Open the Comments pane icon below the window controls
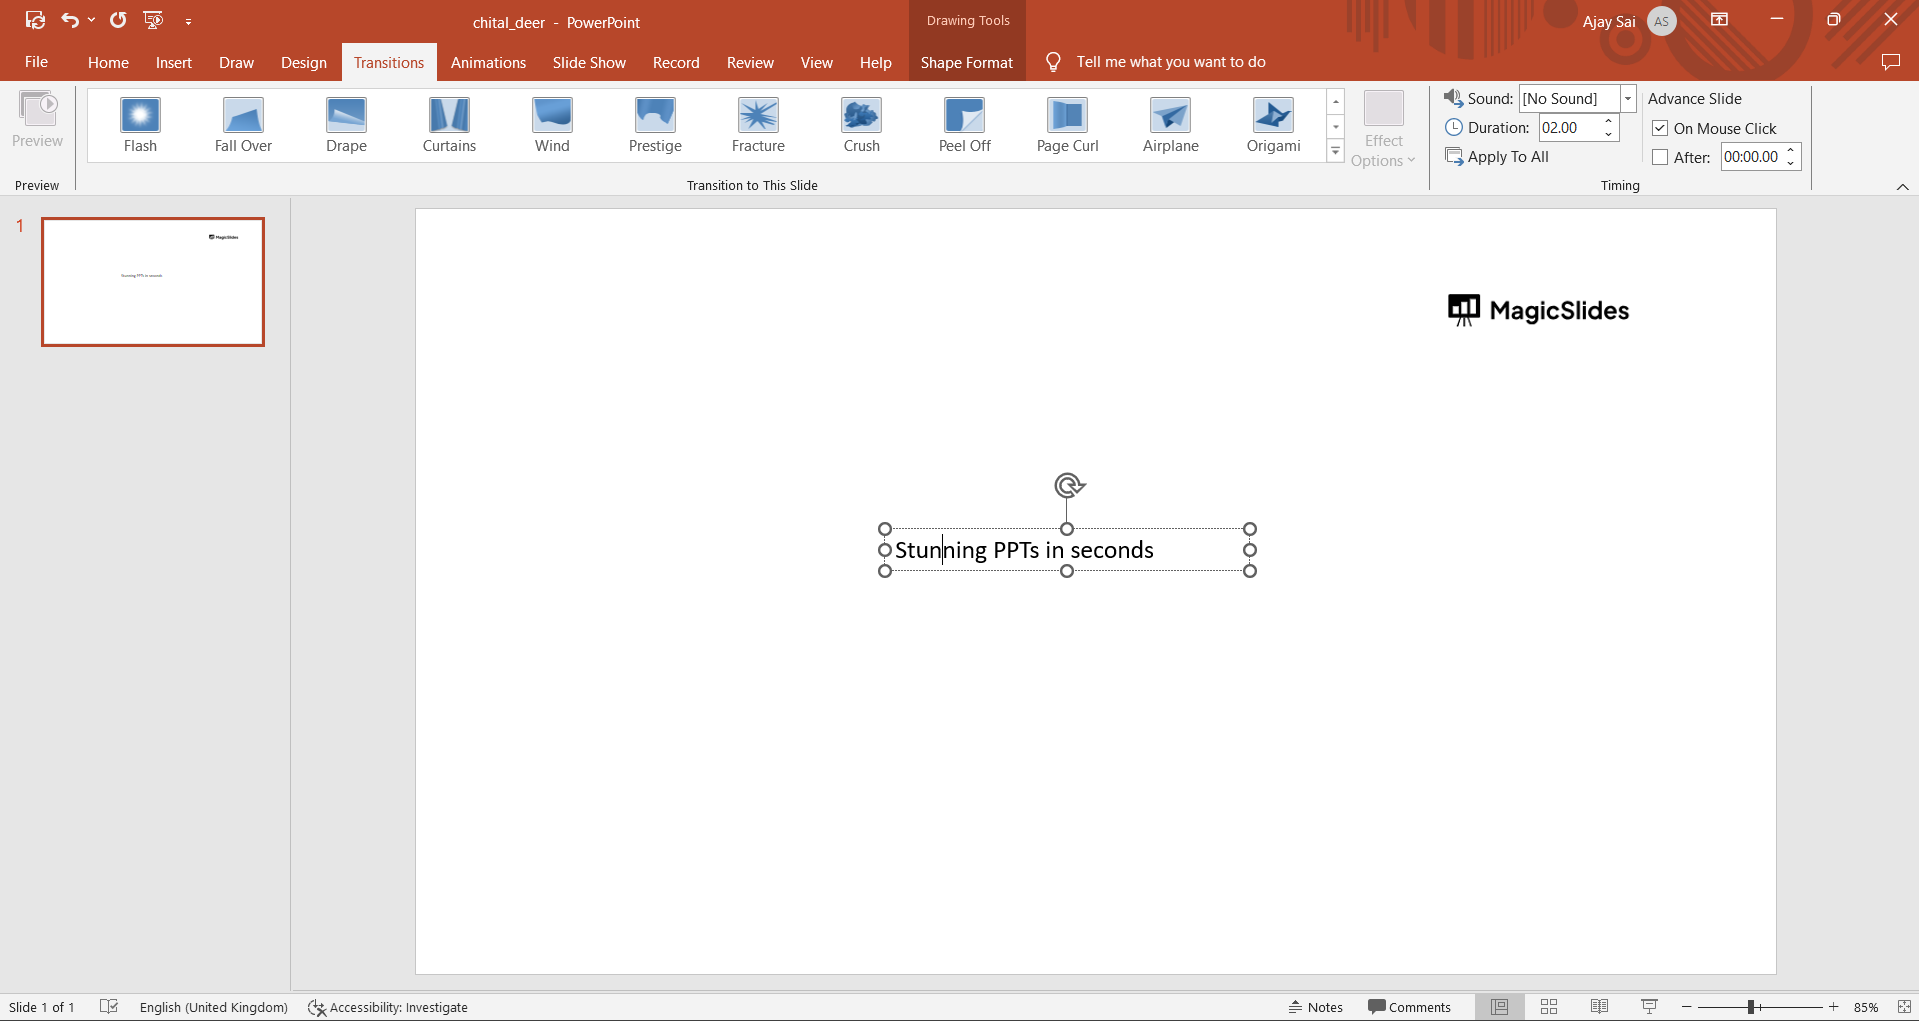 1890,62
